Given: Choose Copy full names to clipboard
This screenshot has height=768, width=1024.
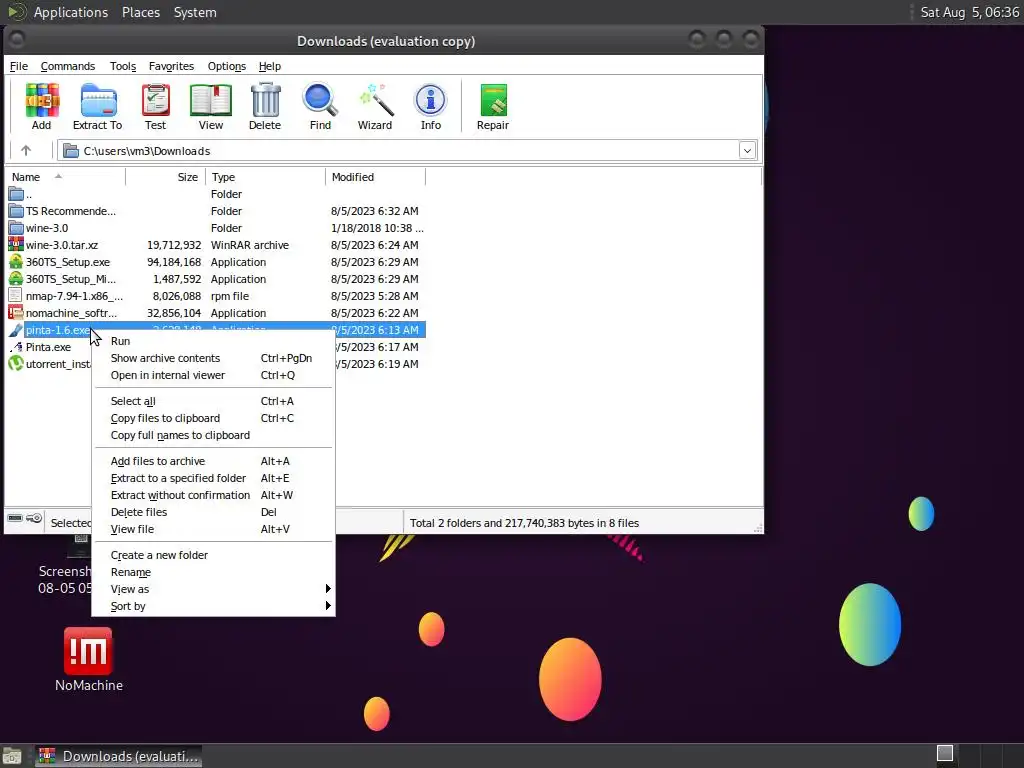Looking at the screenshot, I should point(214,435).
